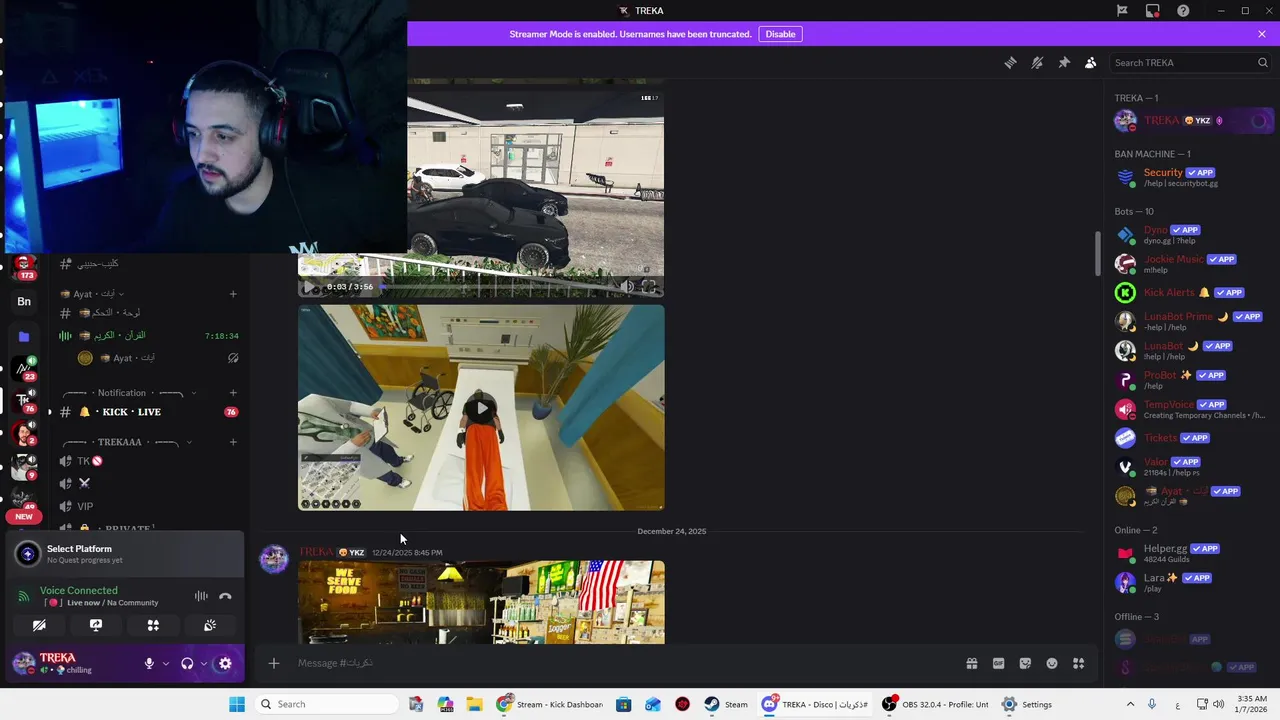Open Windows Start menu
1280x720 pixels.
coord(237,704)
